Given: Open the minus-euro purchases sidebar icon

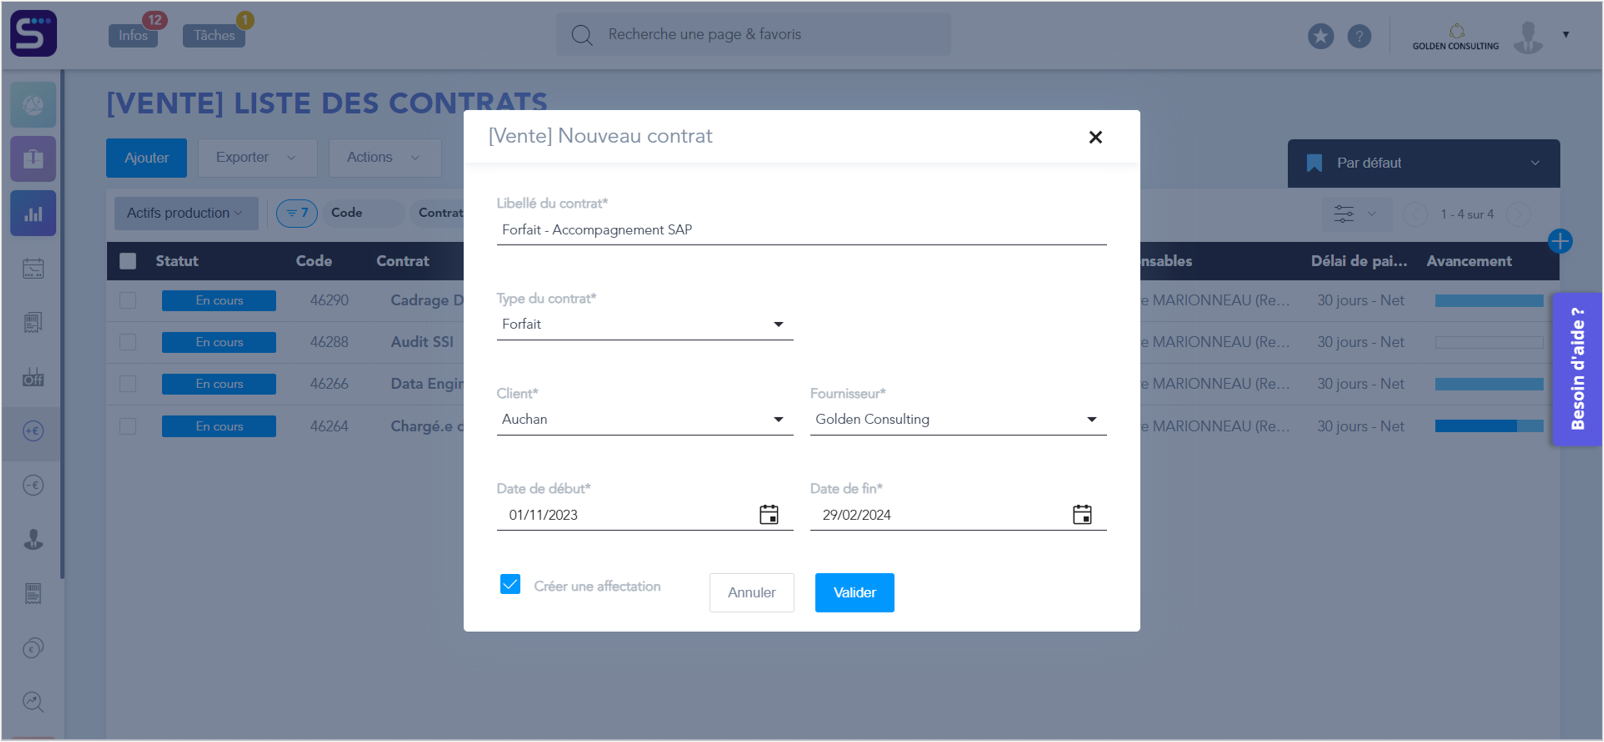Looking at the screenshot, I should [x=33, y=485].
